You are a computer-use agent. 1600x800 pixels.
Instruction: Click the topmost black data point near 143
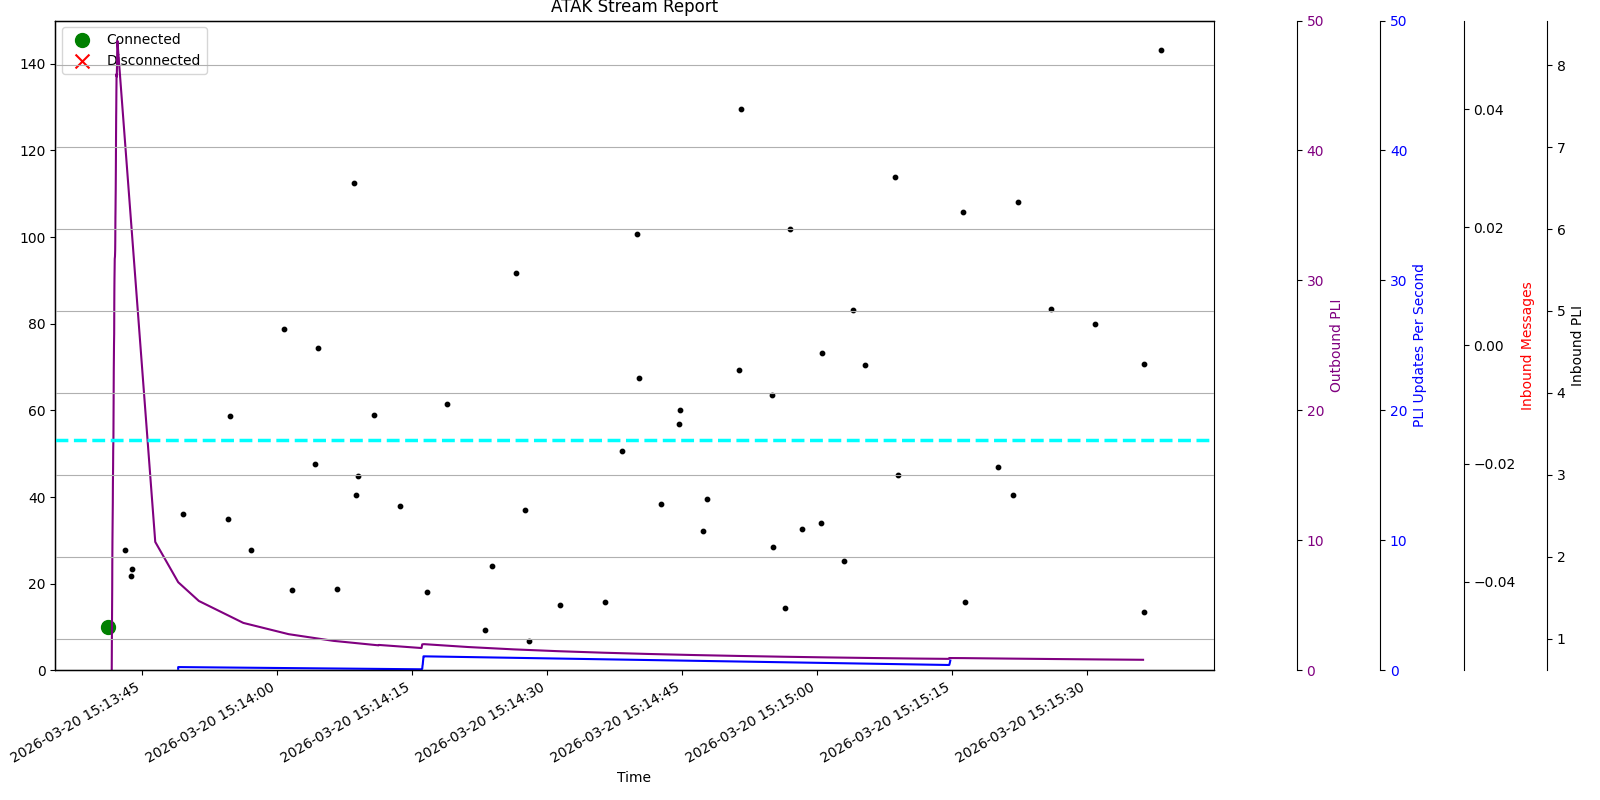(x=1161, y=50)
